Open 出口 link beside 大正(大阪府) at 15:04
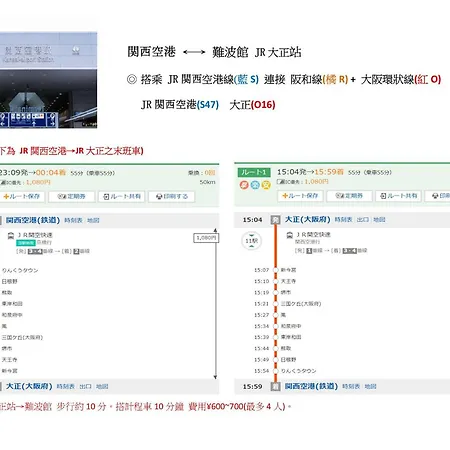The height and width of the screenshot is (450, 450). point(363,220)
